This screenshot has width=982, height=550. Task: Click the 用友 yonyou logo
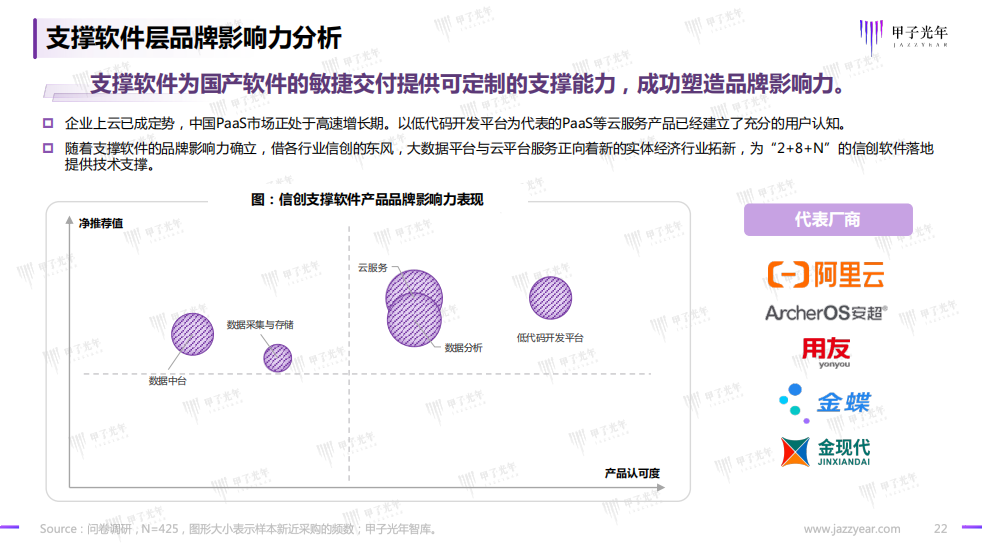point(826,353)
